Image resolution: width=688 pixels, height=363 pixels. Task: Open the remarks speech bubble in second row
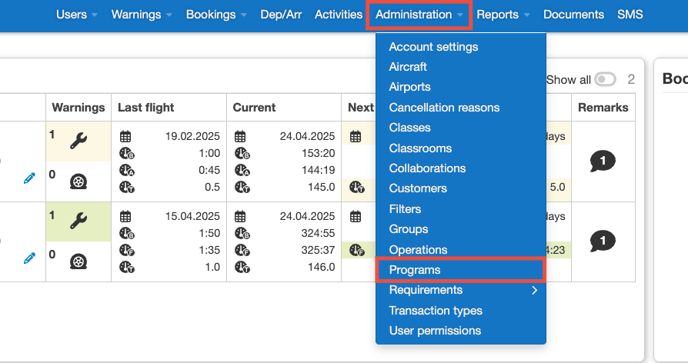click(x=603, y=241)
